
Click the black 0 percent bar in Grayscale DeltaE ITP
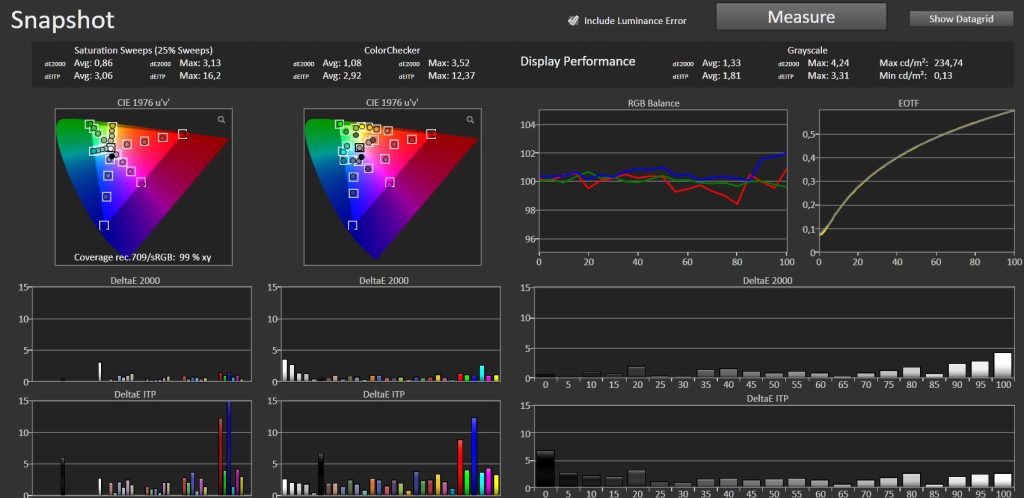pyautogui.click(x=545, y=471)
